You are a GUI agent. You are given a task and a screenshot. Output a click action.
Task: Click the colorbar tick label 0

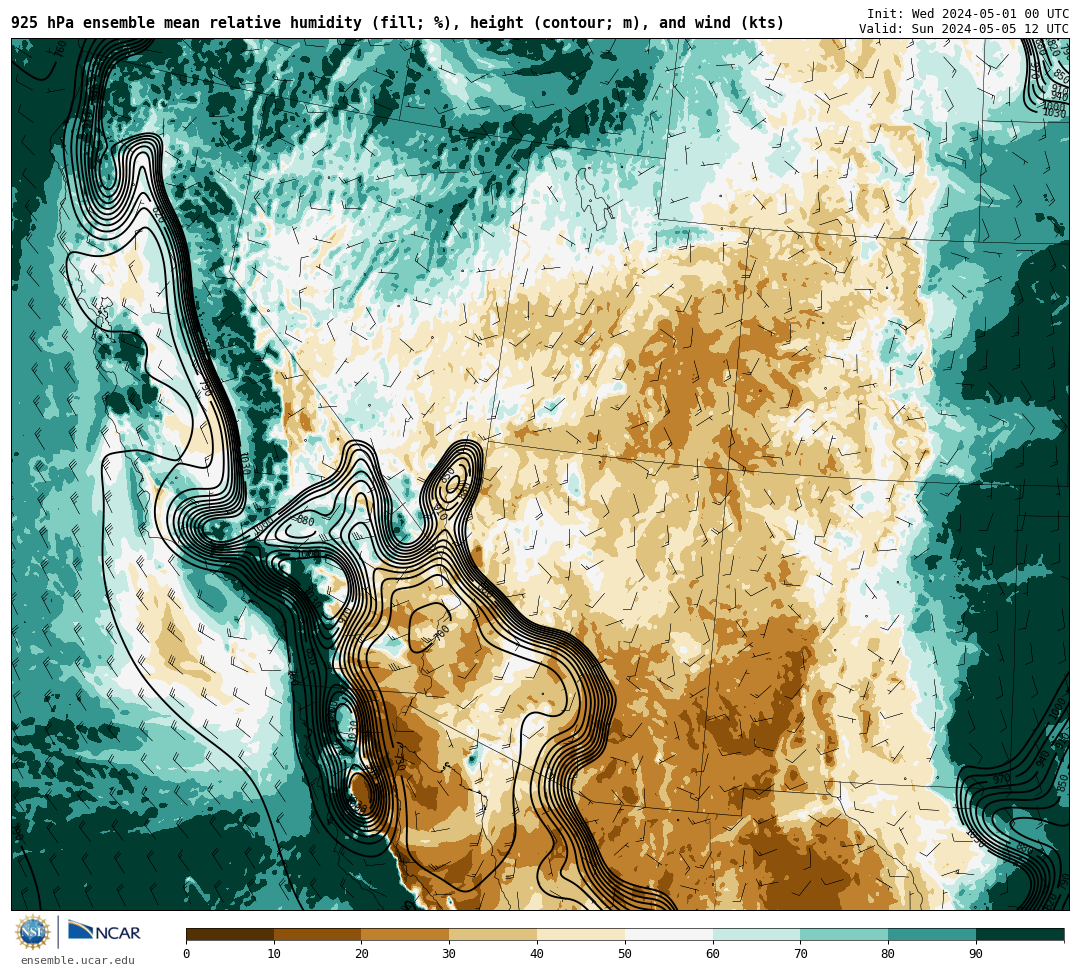coord(187,954)
